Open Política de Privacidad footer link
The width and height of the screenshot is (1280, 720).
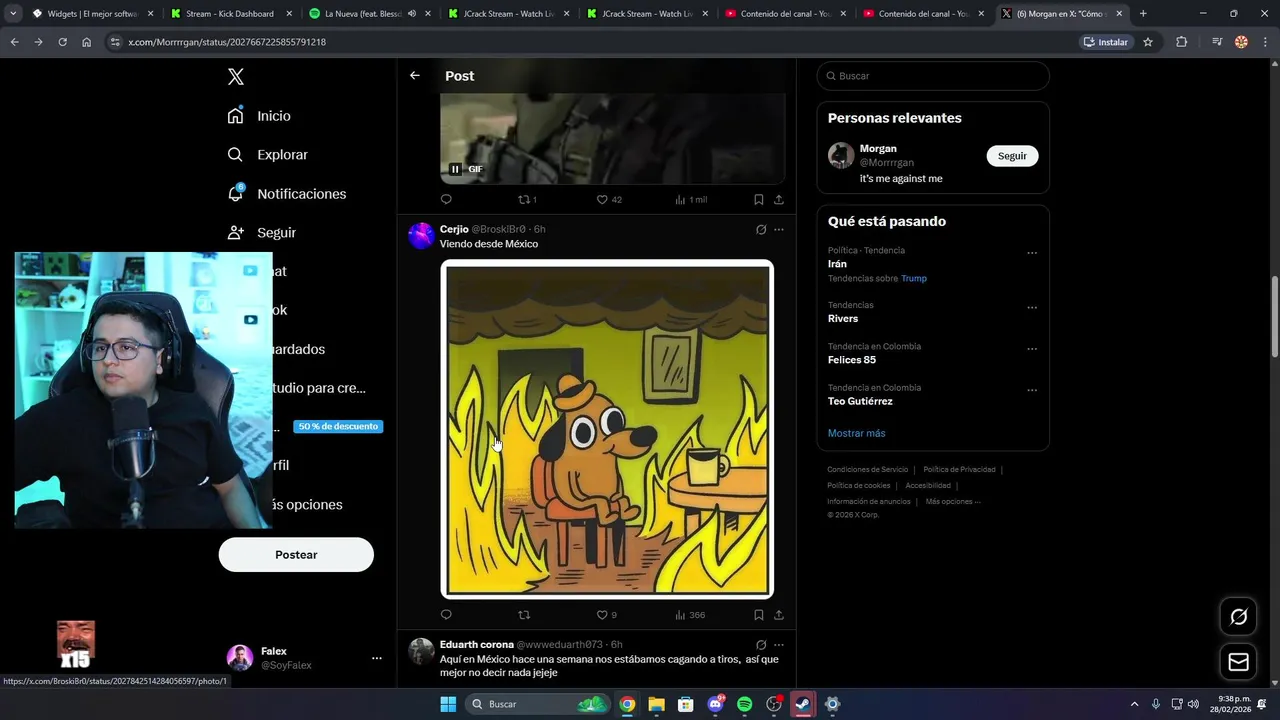pyautogui.click(x=959, y=470)
